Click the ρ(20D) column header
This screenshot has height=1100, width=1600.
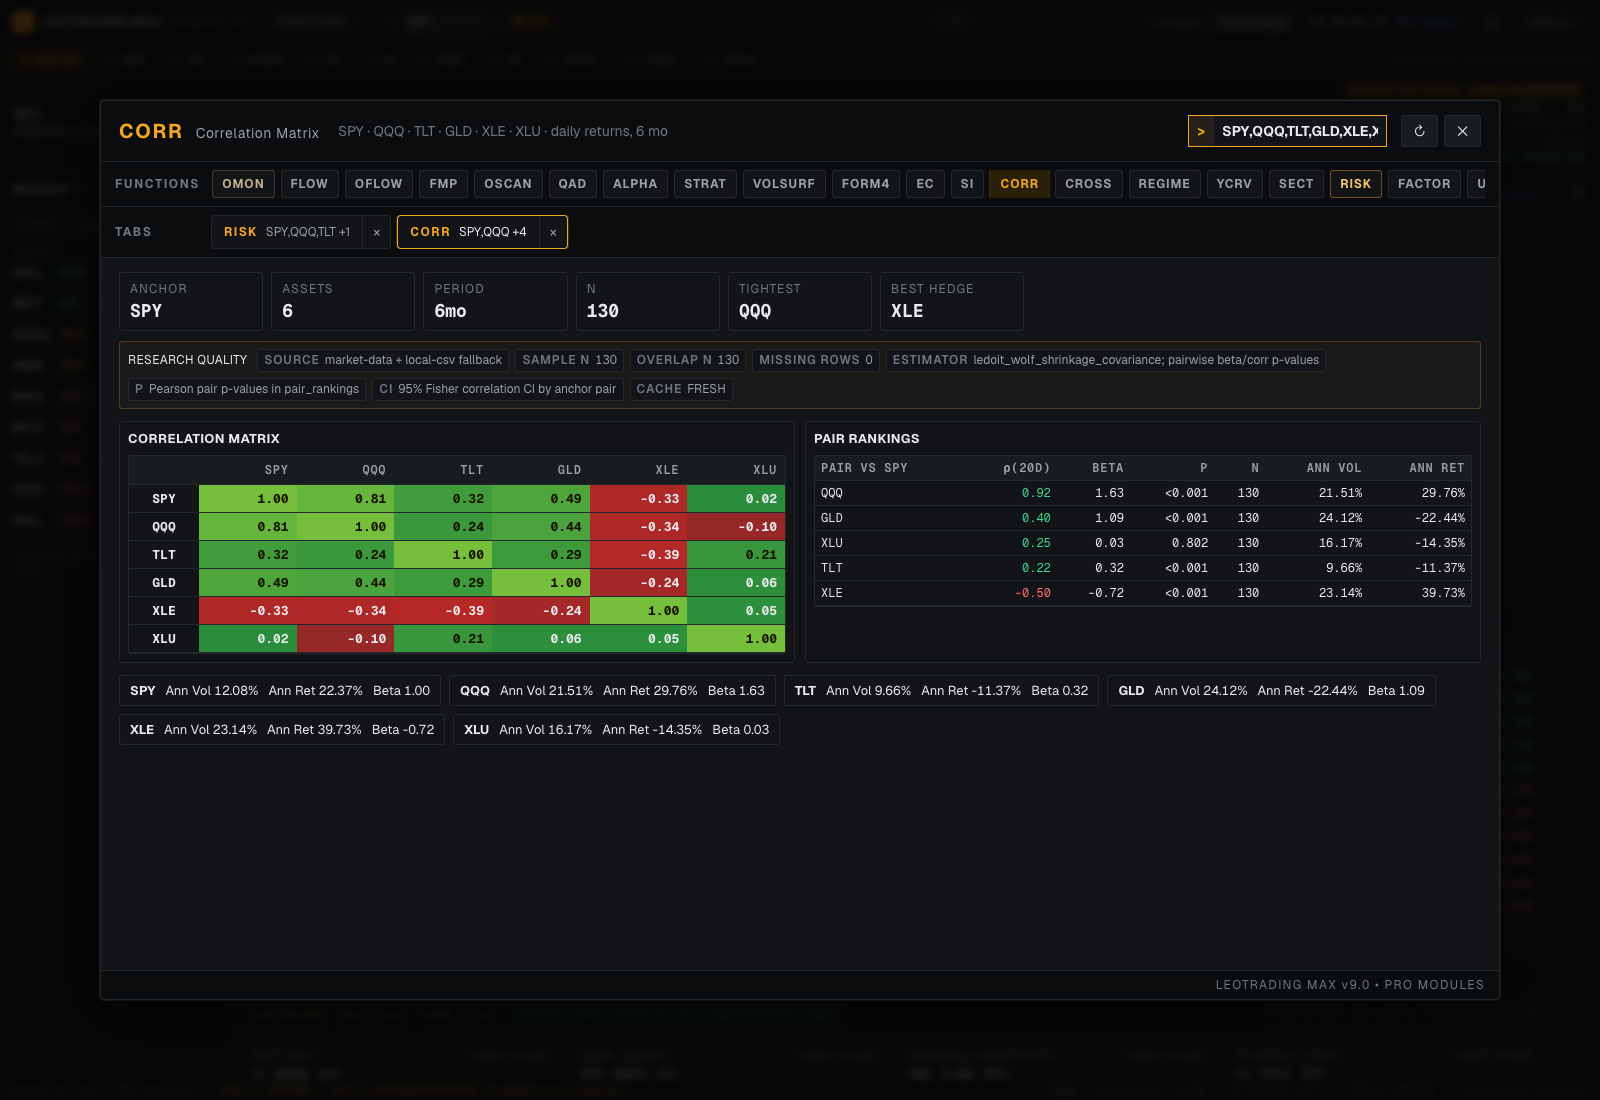click(1026, 468)
